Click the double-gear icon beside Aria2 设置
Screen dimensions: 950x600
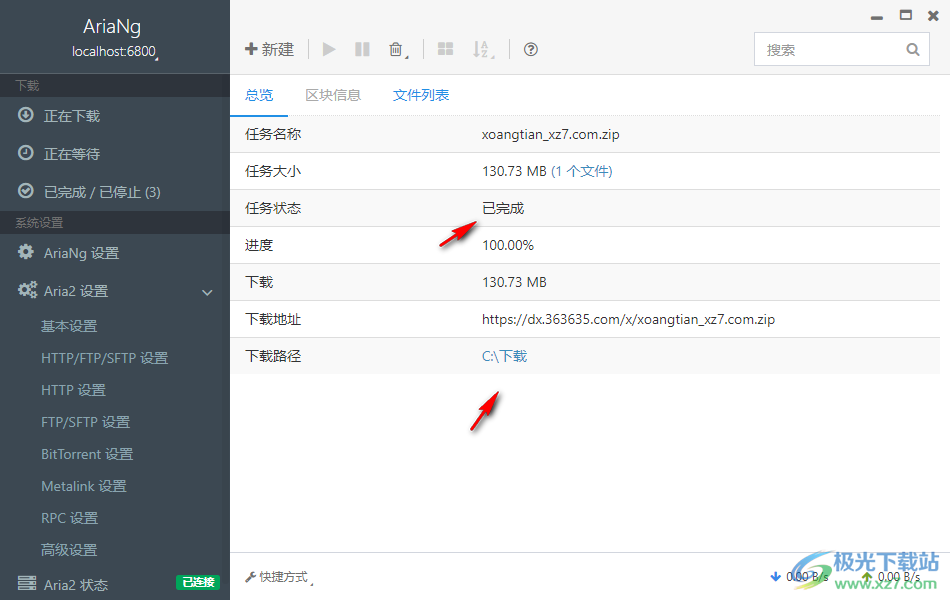pyautogui.click(x=27, y=290)
